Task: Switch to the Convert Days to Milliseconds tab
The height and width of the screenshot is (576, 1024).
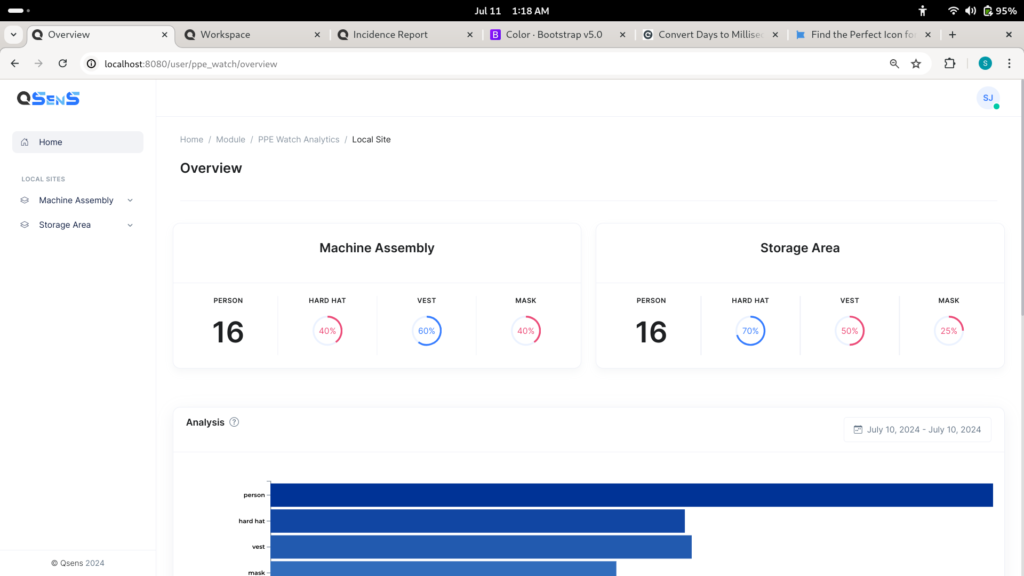Action: pos(711,35)
